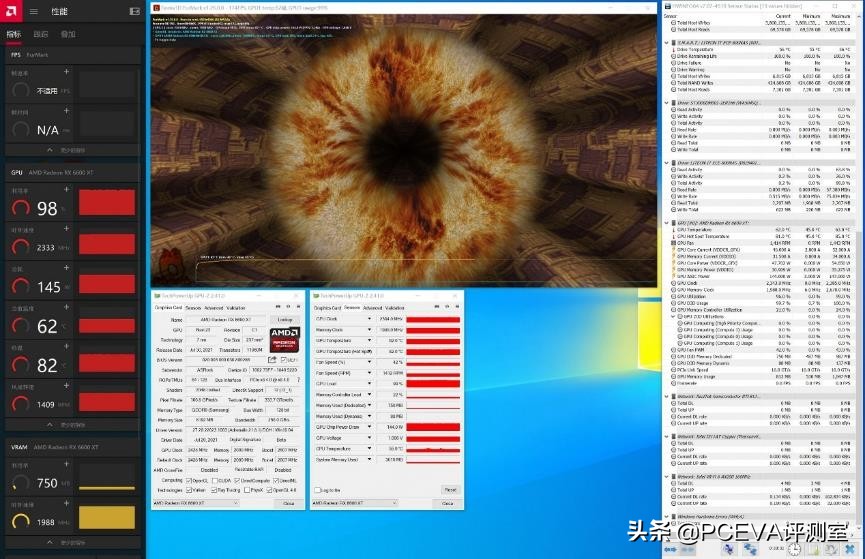Click the Lookup button in GPU-Z
Image resolution: width=865 pixels, height=559 pixels.
[x=285, y=320]
